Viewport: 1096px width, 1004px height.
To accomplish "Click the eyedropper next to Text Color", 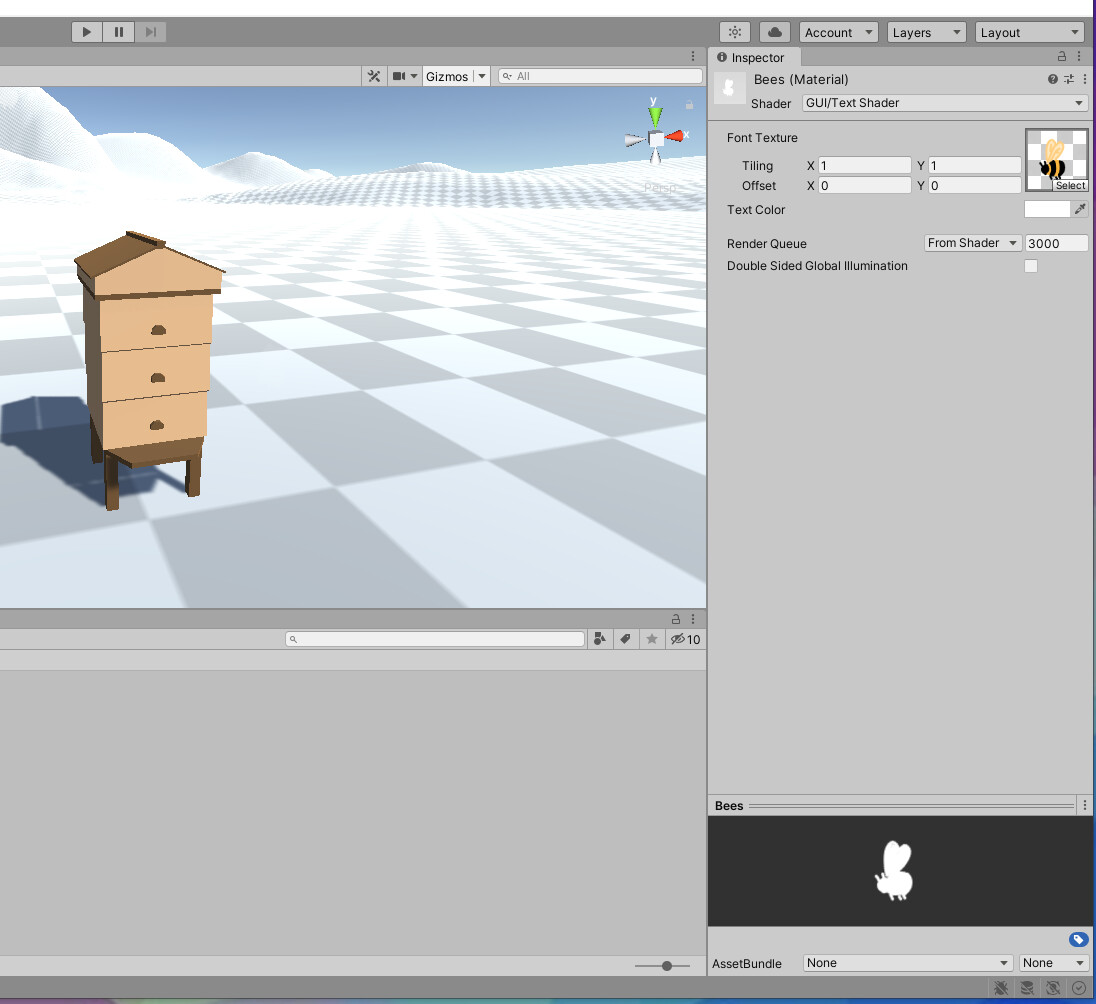I will point(1081,208).
